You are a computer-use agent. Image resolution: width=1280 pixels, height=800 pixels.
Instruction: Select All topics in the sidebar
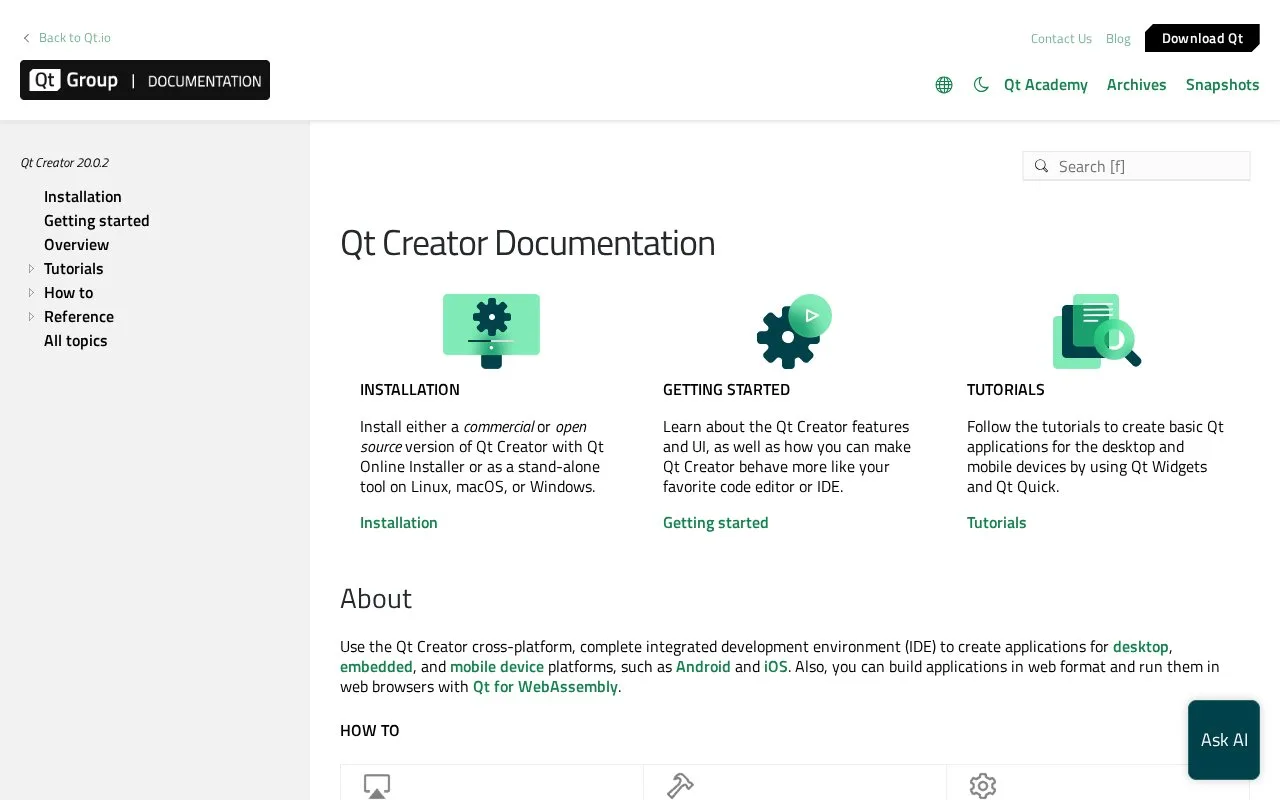pyautogui.click(x=76, y=341)
